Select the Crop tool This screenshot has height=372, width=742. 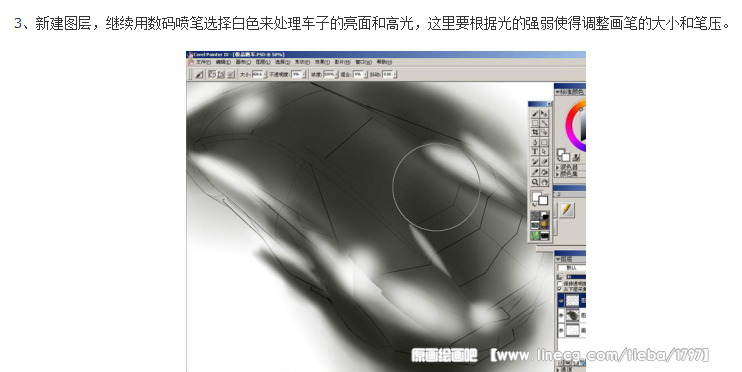[x=535, y=132]
